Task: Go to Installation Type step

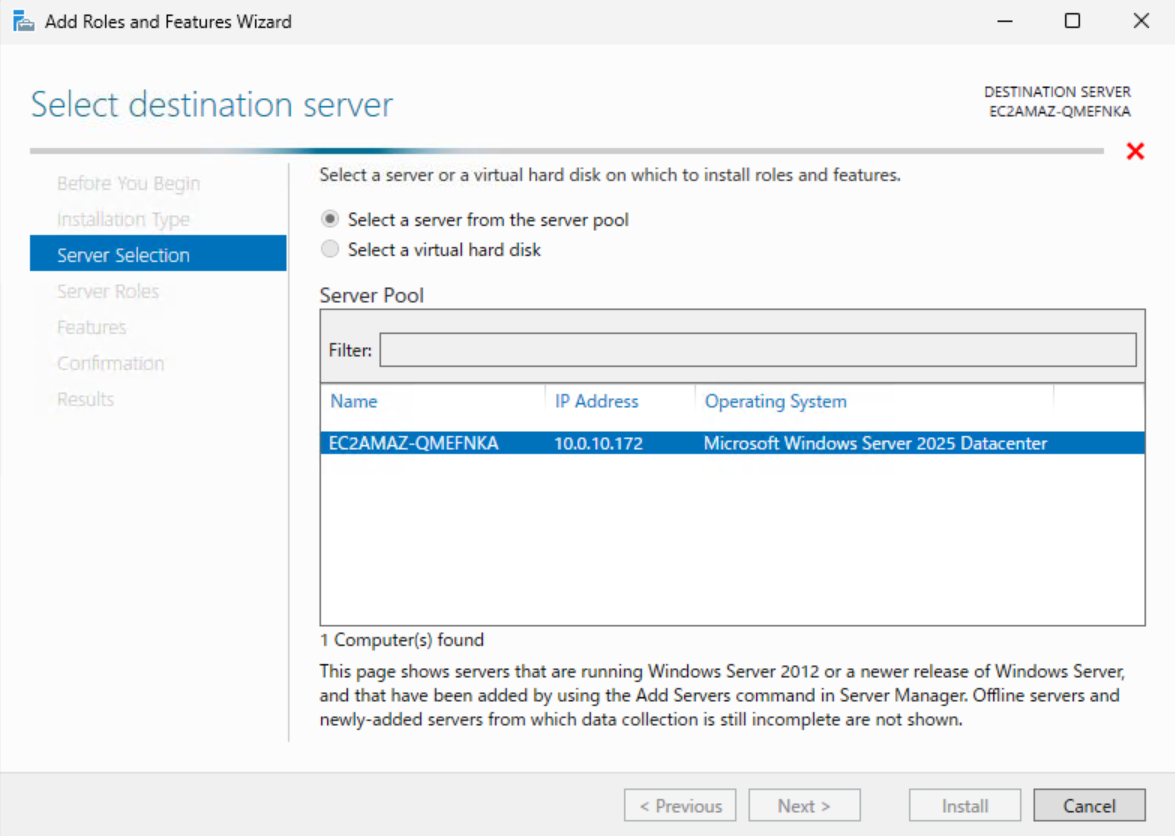Action: [x=123, y=219]
